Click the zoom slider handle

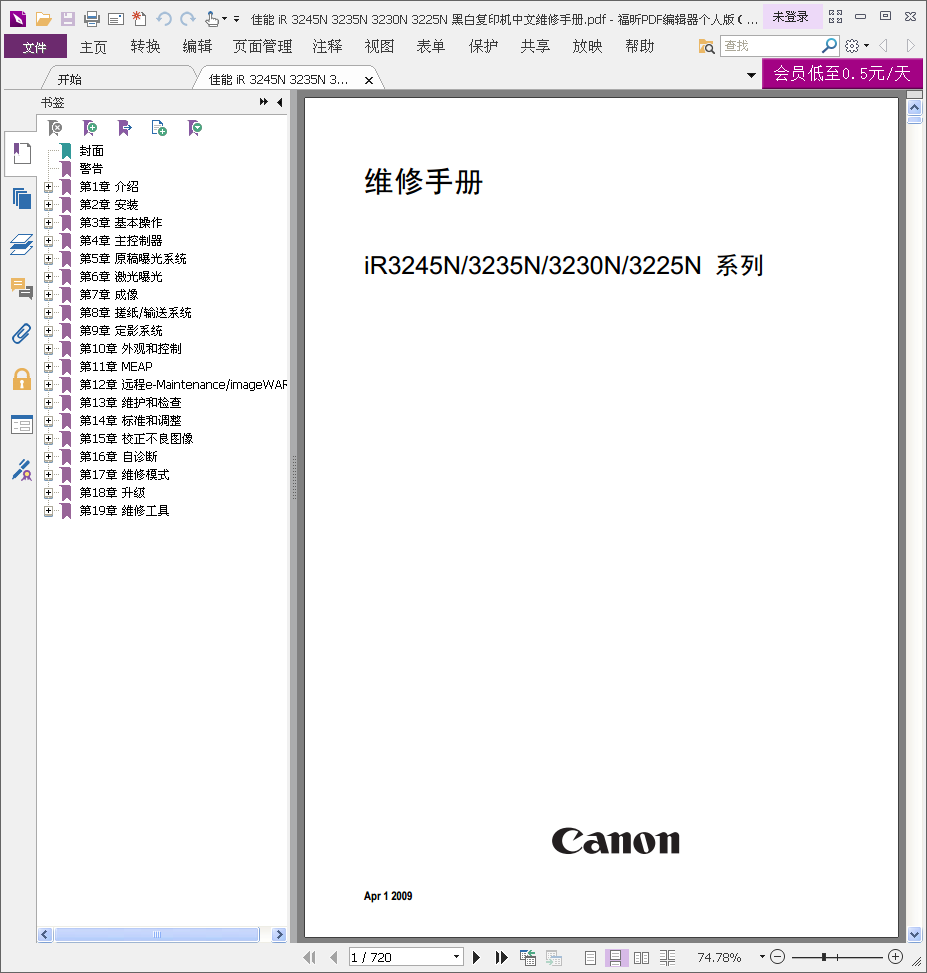coord(824,957)
